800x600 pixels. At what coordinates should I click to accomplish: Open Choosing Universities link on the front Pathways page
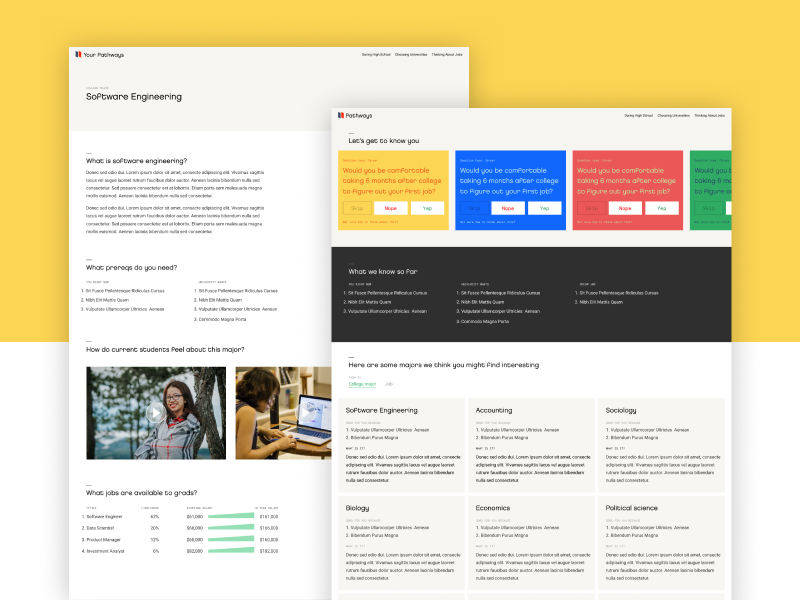[x=673, y=116]
